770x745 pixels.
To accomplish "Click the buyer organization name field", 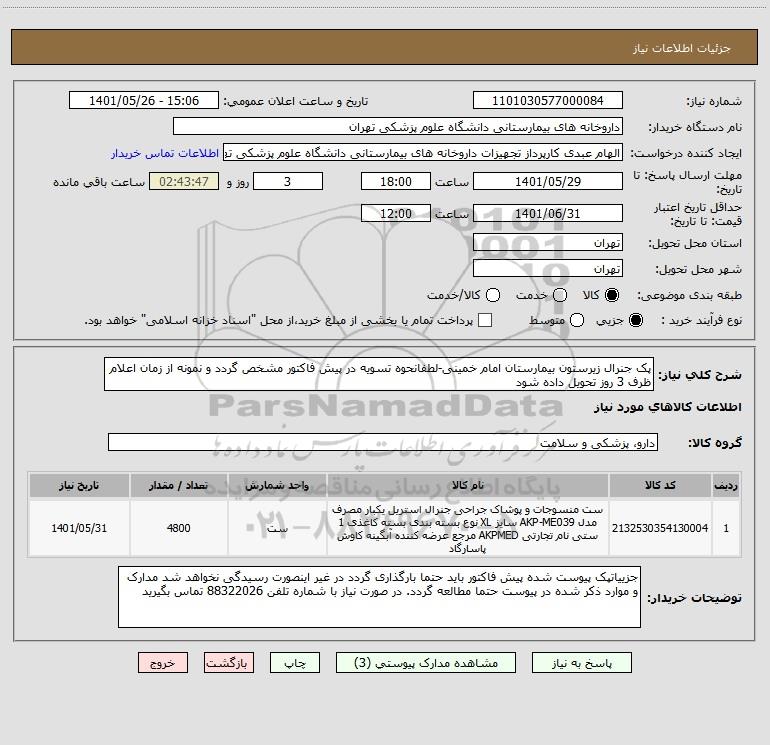I will pyautogui.click(x=398, y=126).
